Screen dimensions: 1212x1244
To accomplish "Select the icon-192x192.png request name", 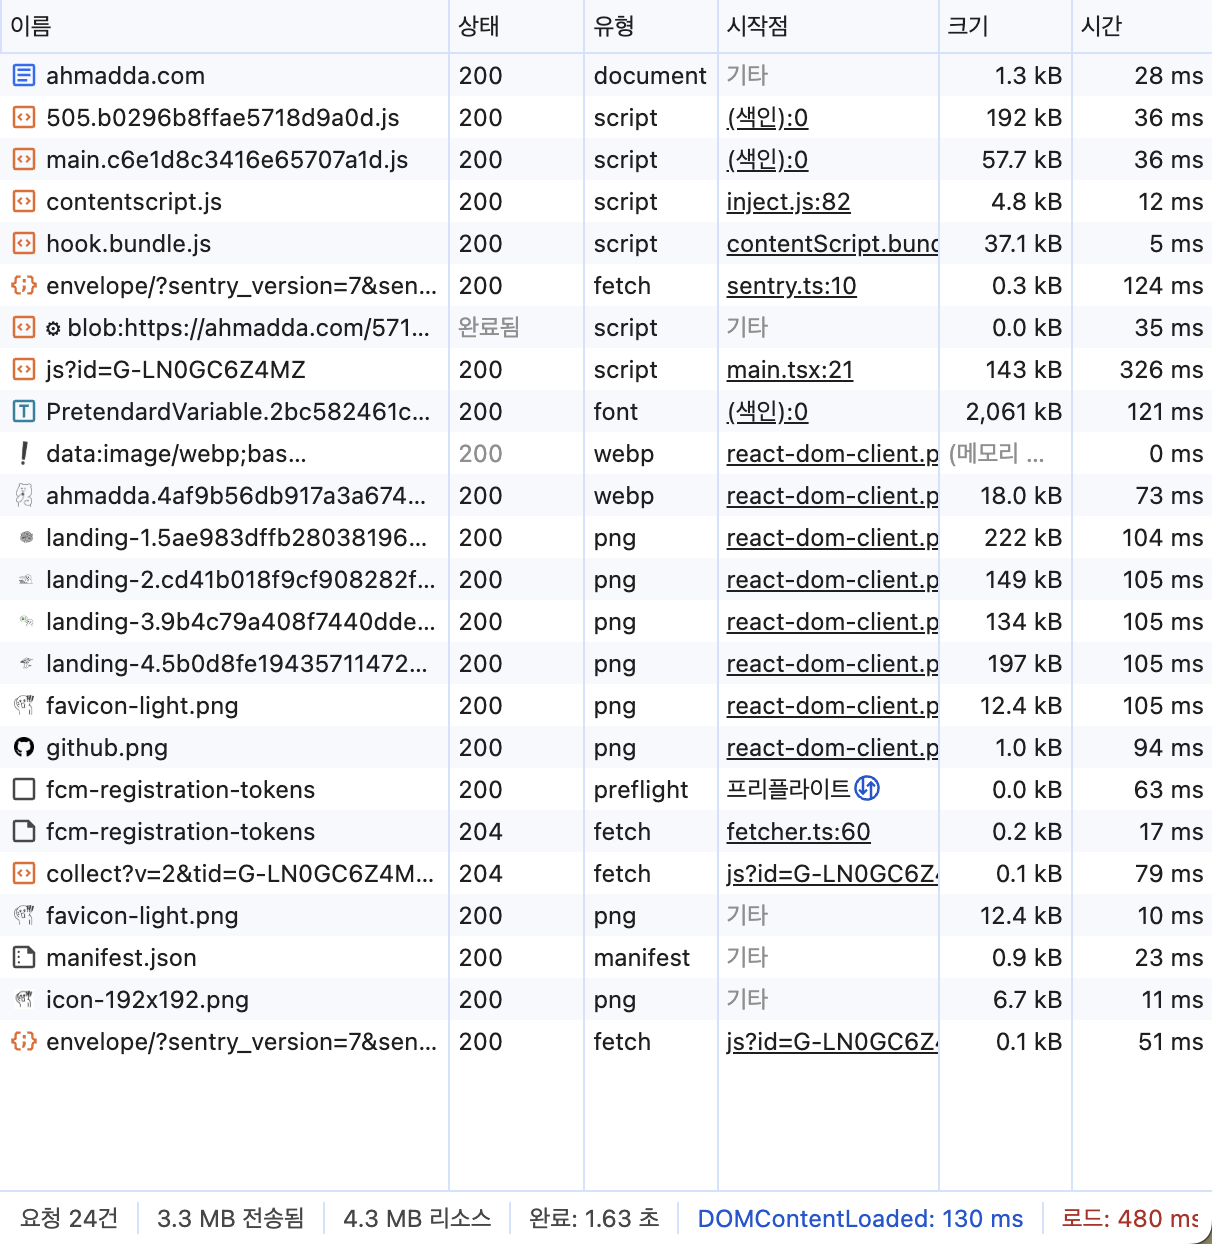I will tap(147, 999).
